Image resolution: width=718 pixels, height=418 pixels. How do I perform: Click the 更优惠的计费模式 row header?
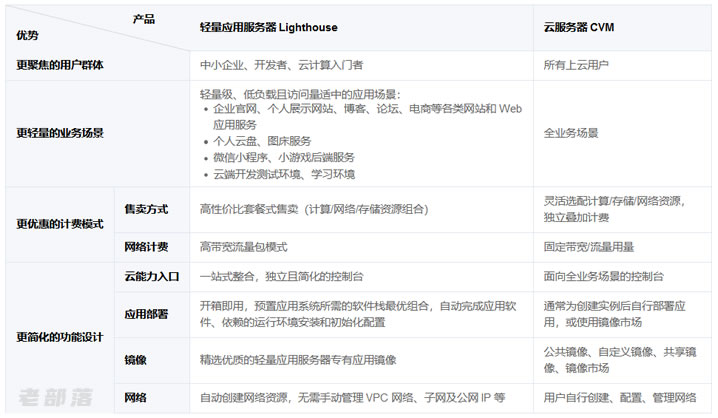pyautogui.click(x=60, y=223)
